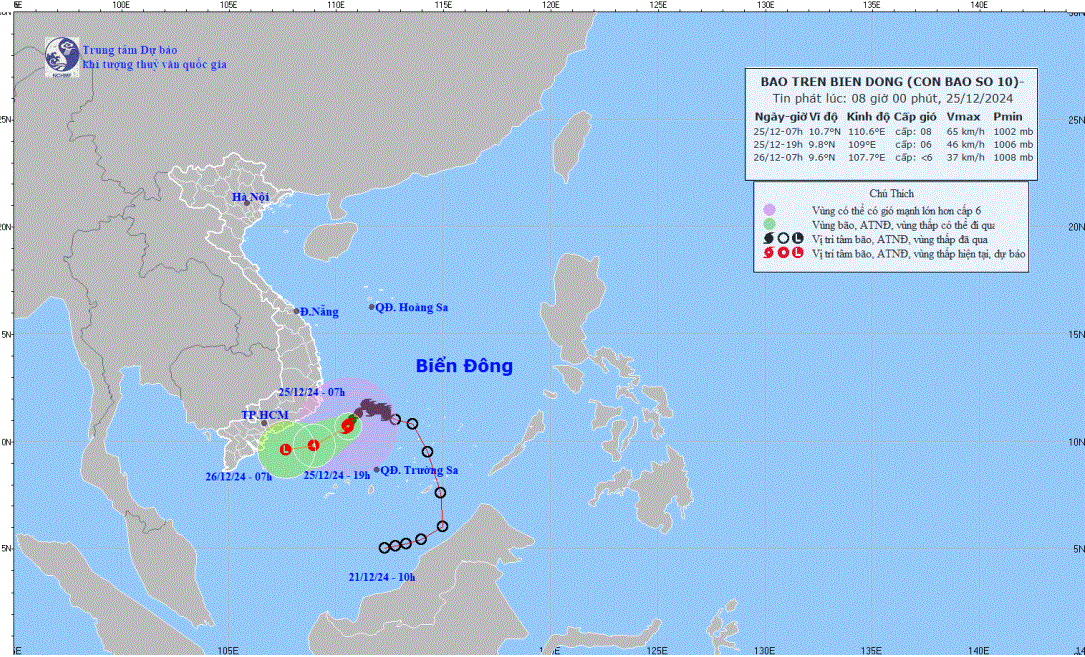Viewport: 1085px width, 657px height.
Task: Click the '25/12-19h' table cell
Action: point(778,145)
